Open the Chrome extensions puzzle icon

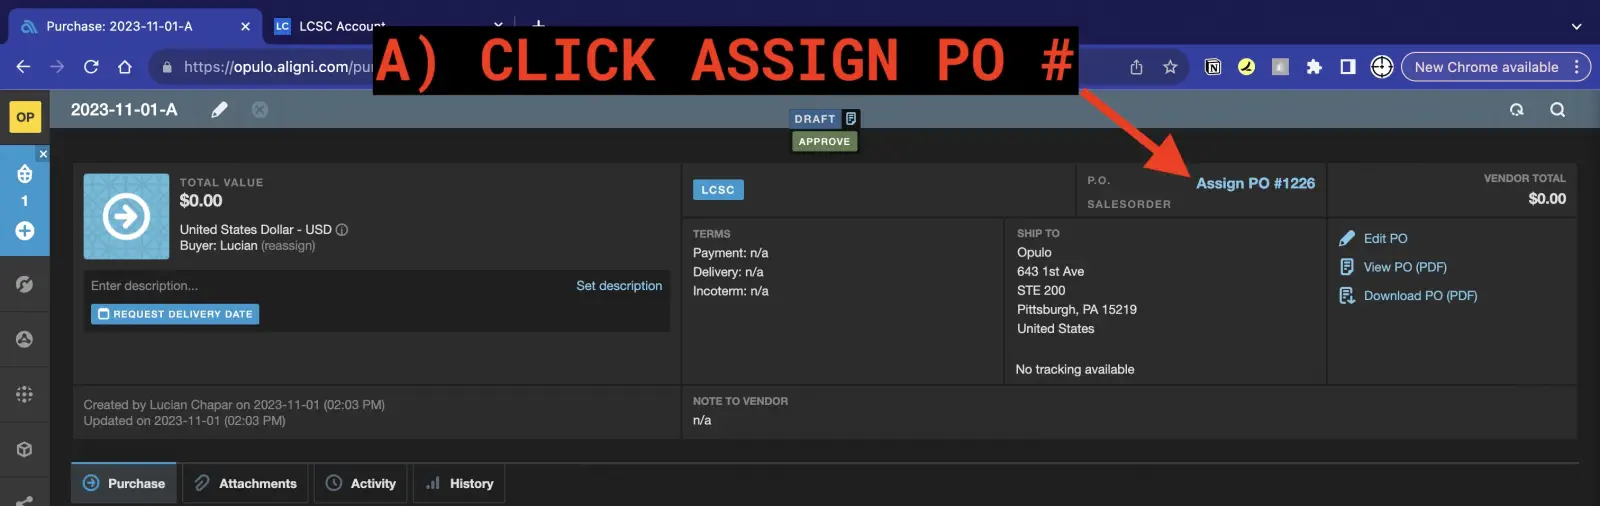pyautogui.click(x=1314, y=67)
